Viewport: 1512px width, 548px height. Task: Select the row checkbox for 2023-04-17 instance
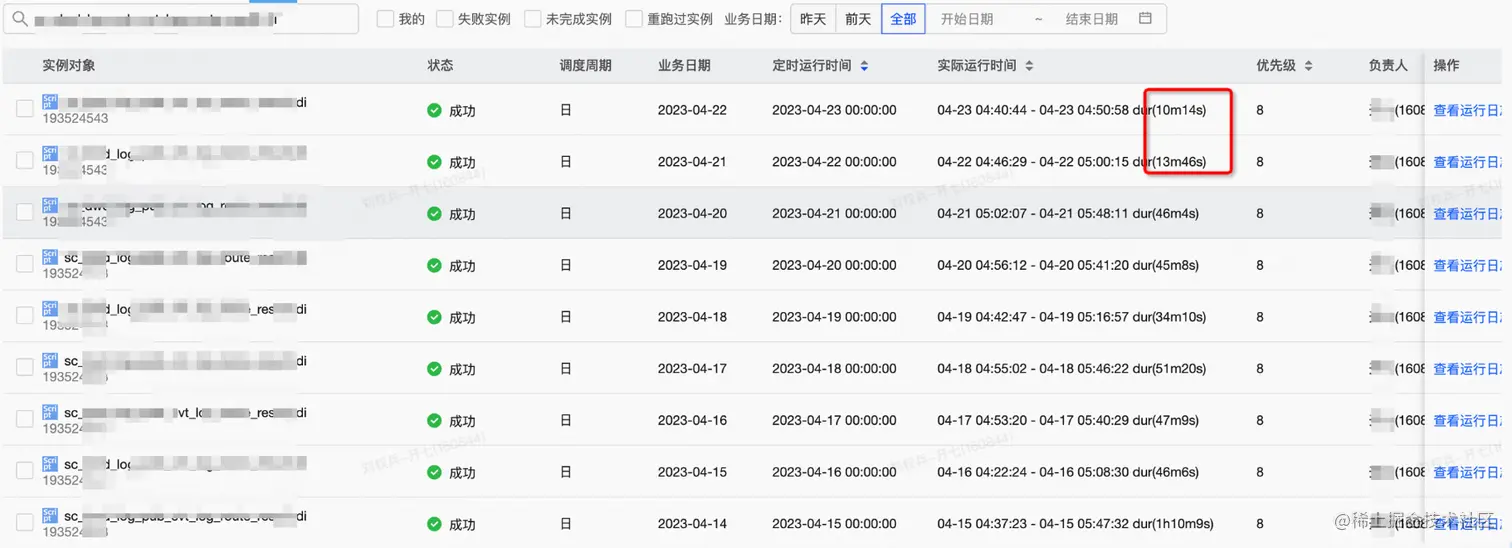click(x=24, y=368)
